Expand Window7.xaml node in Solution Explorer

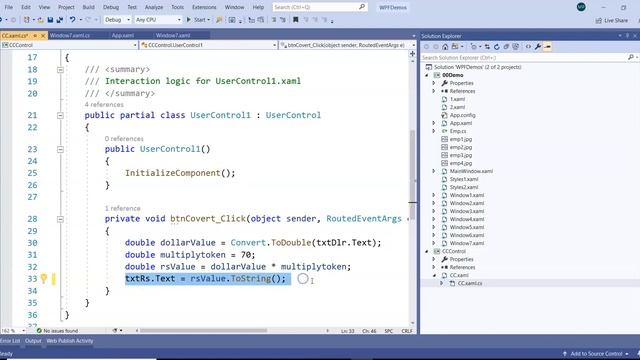click(434, 243)
